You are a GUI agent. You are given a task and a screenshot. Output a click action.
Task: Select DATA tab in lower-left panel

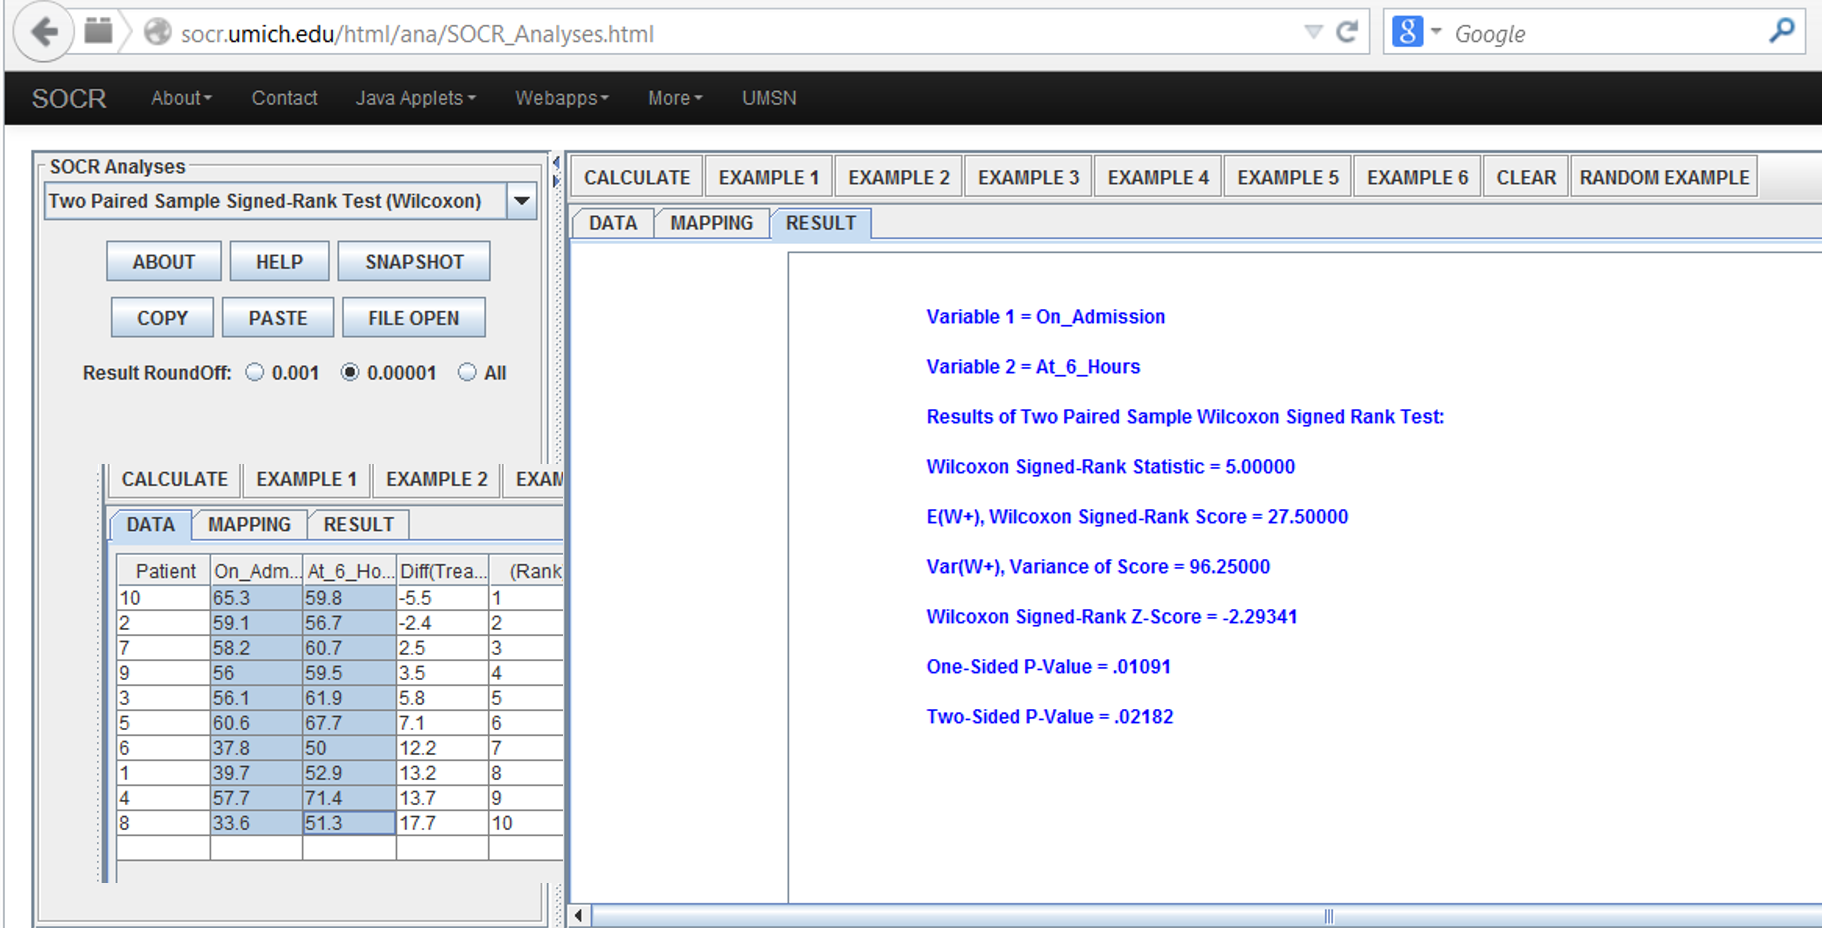click(x=151, y=525)
